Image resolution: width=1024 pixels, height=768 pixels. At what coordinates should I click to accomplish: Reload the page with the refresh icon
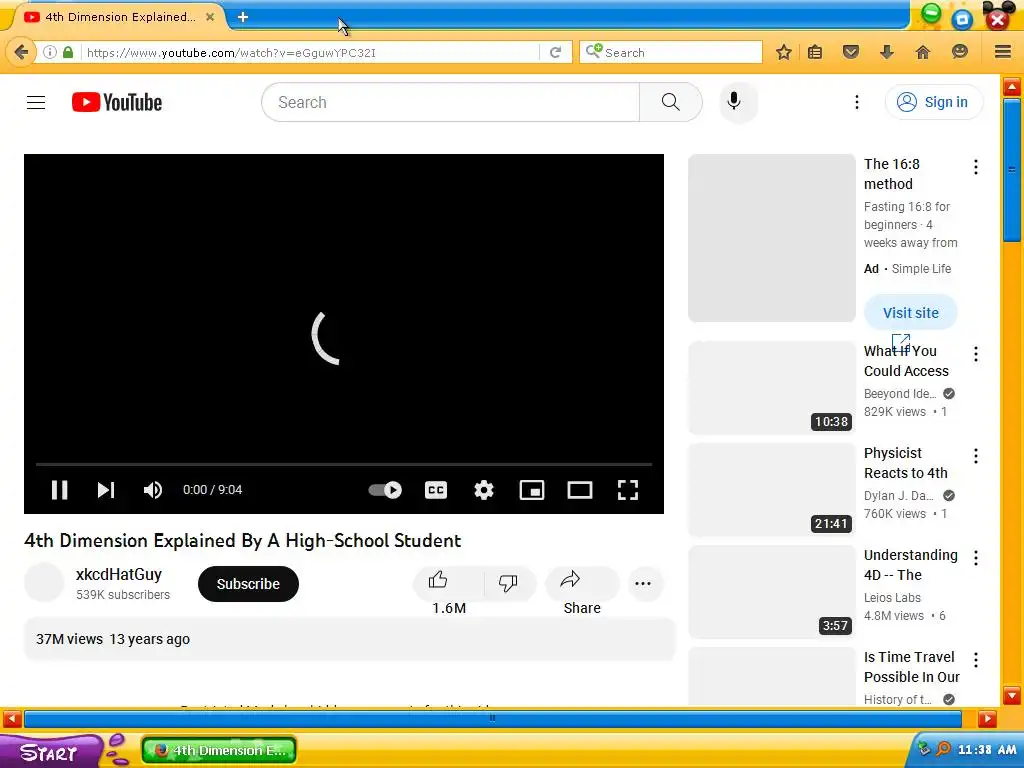click(556, 52)
